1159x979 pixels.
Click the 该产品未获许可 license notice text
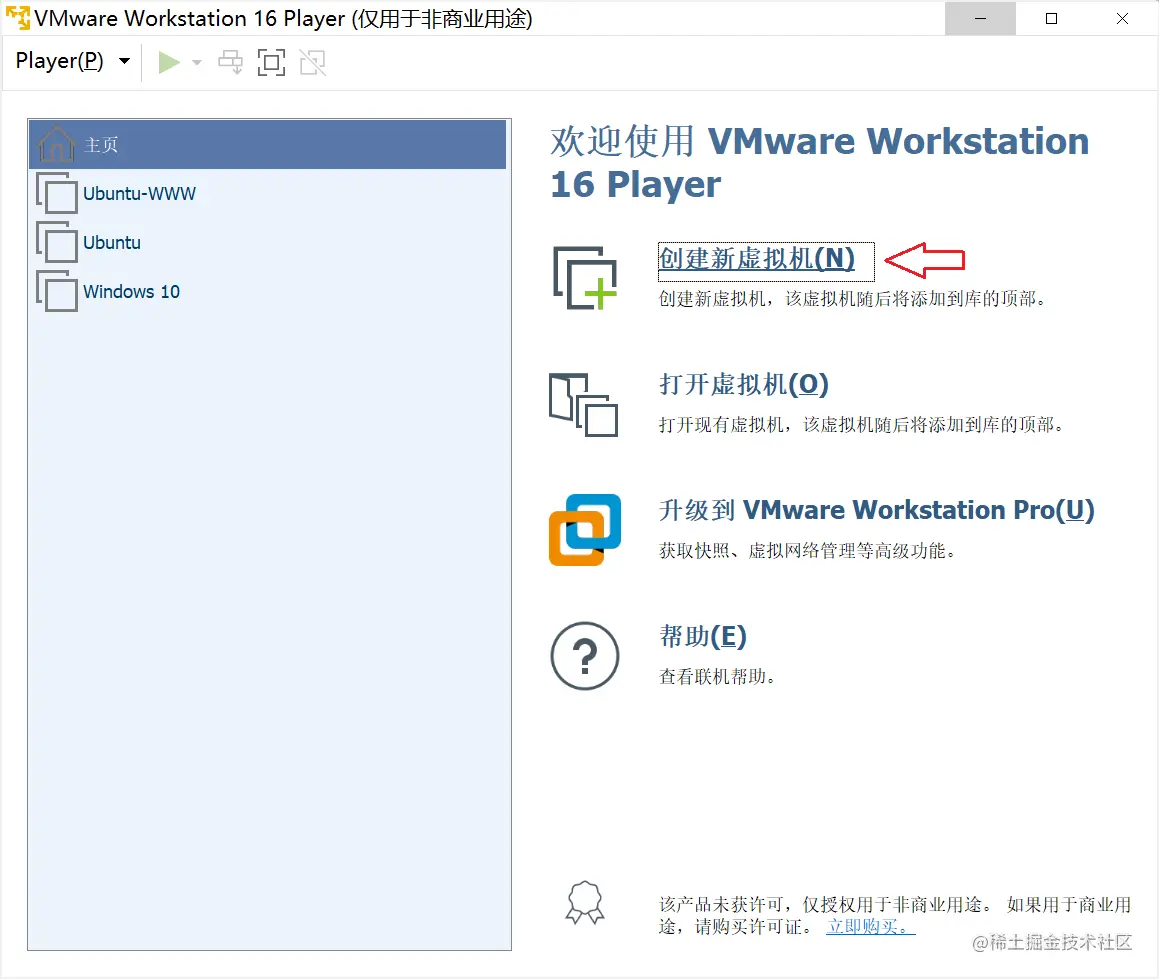point(894,915)
